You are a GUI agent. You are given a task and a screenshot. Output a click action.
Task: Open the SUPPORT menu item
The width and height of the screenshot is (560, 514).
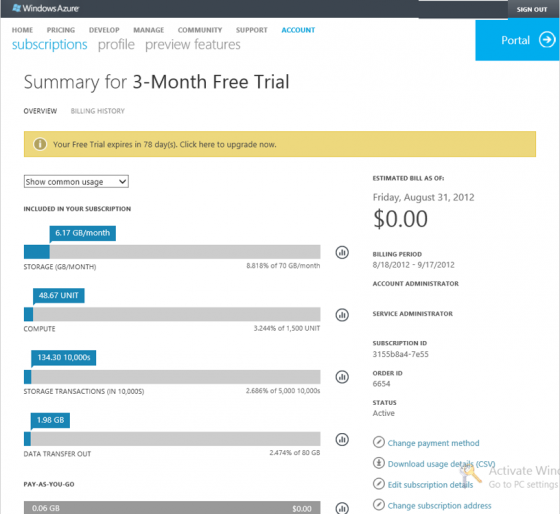point(251,30)
